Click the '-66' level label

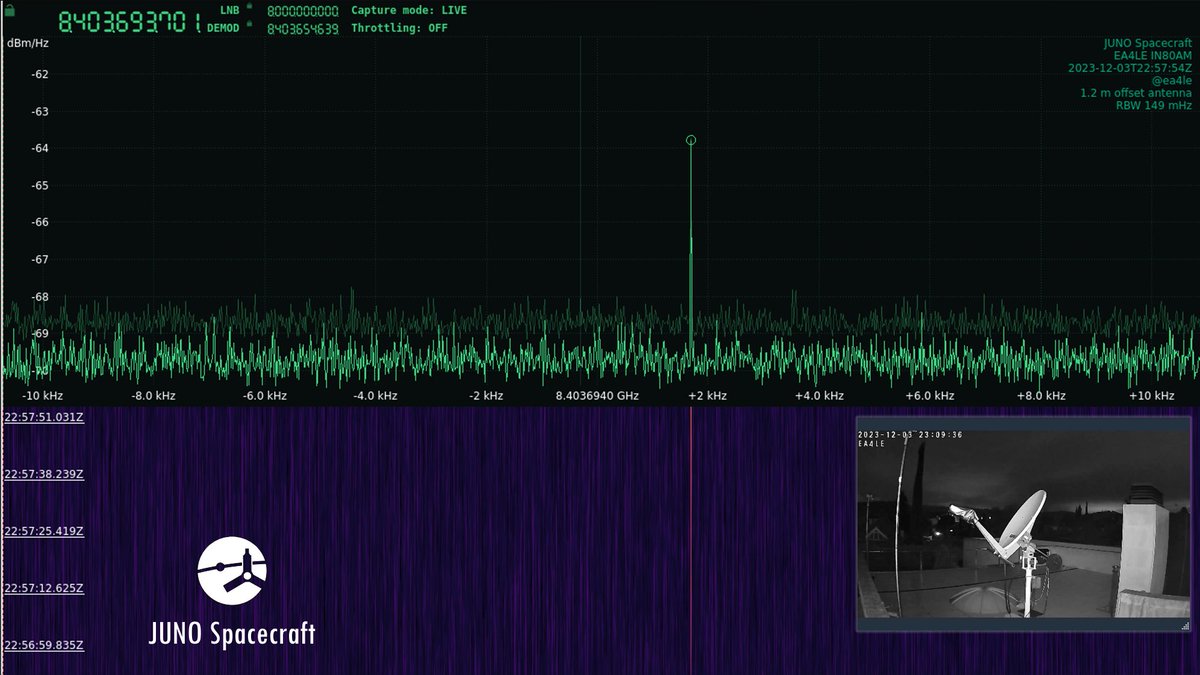41,222
